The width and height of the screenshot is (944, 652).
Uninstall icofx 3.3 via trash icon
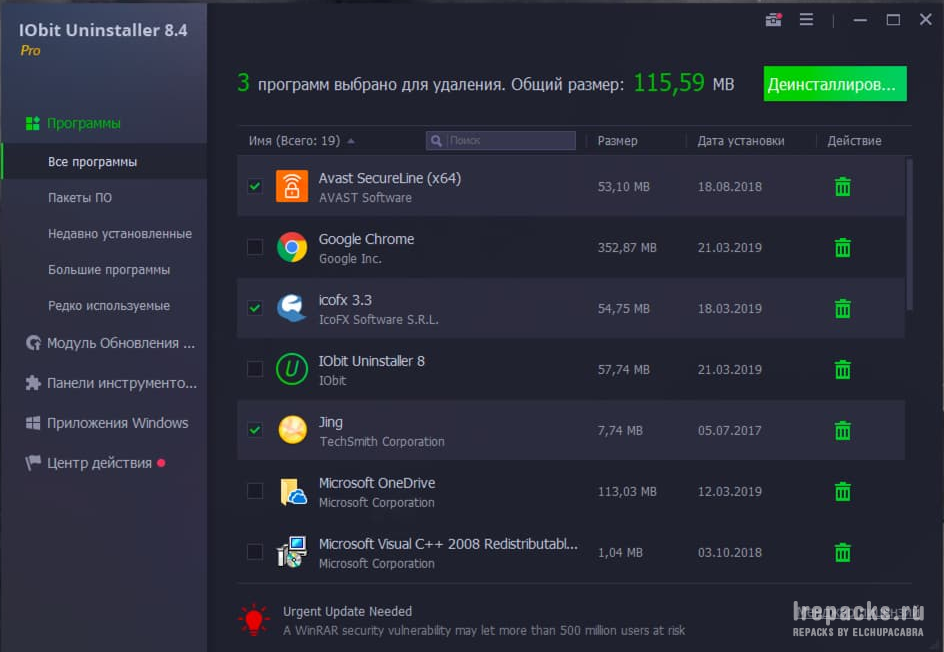(843, 308)
